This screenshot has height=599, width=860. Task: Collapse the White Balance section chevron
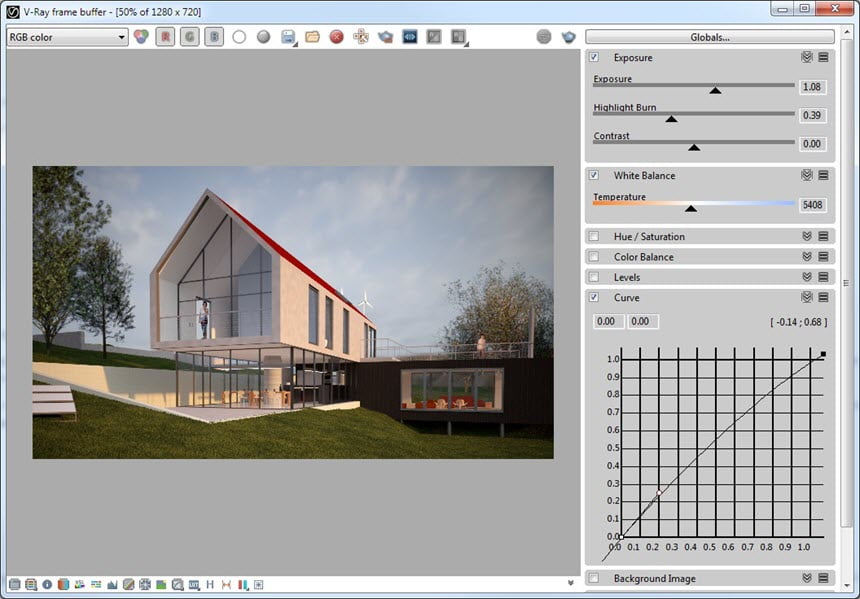coord(807,175)
